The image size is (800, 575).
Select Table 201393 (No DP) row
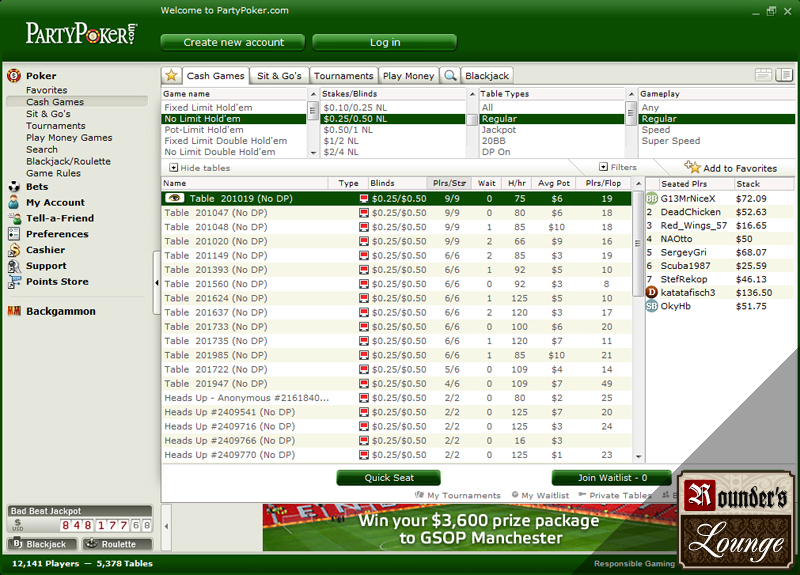396,269
